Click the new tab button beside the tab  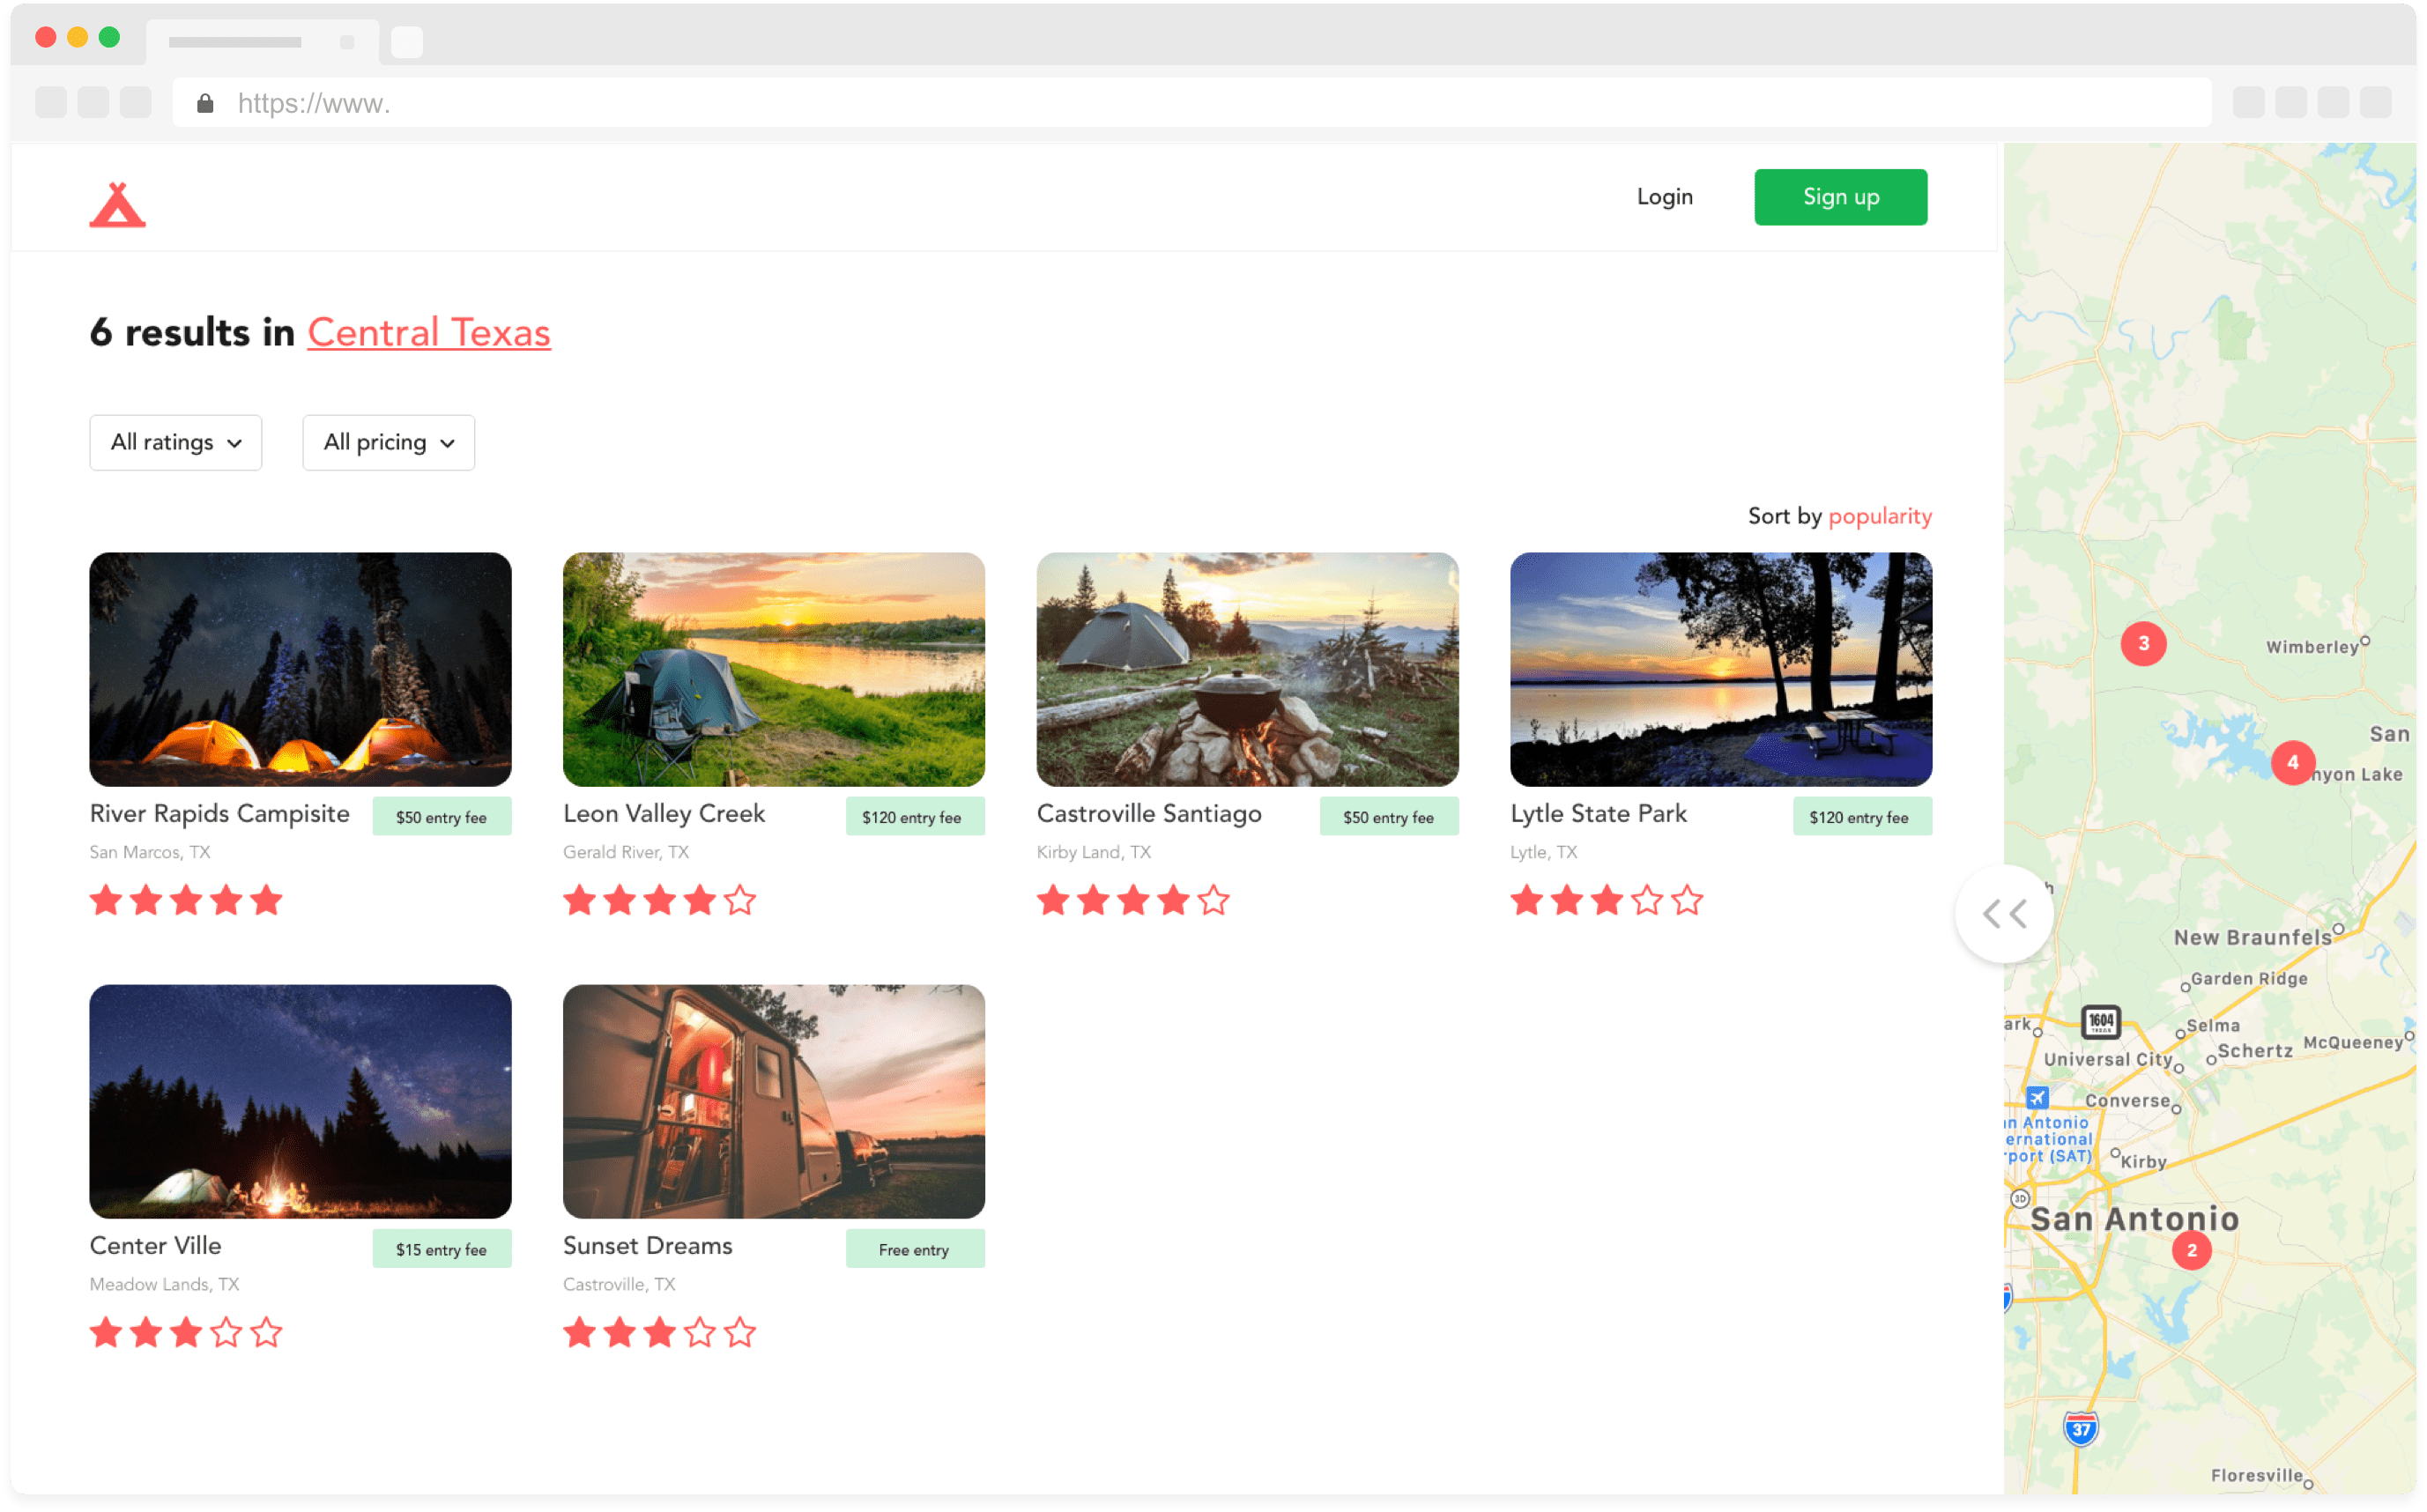coord(406,42)
